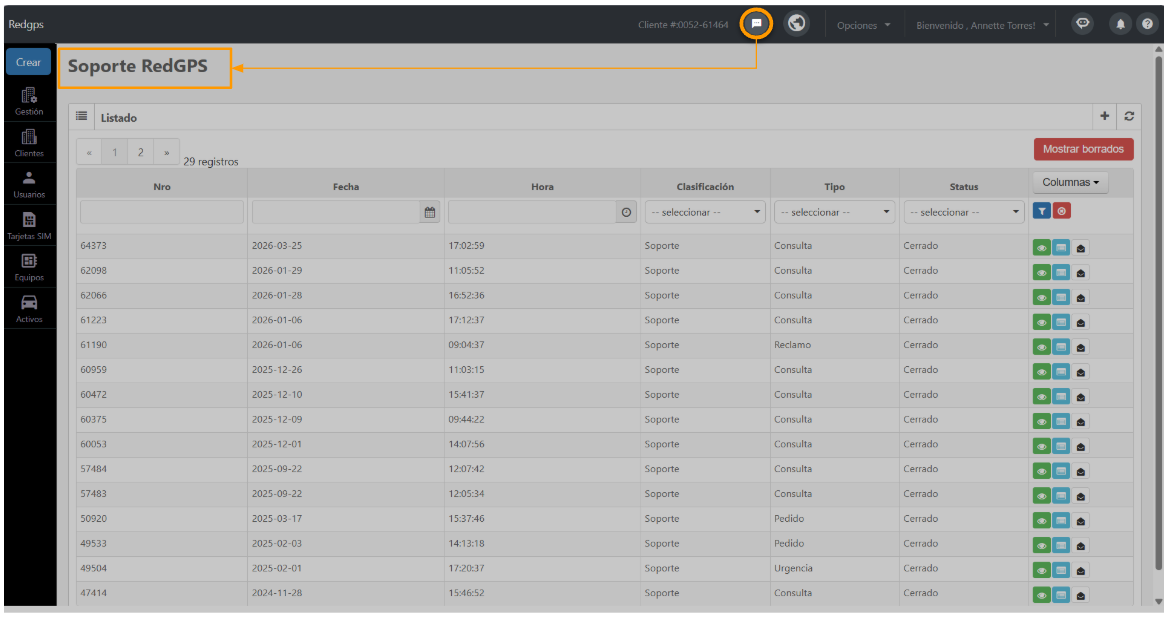The width and height of the screenshot is (1170, 620).
Task: View ticket 61190 with green eye icon
Action: click(x=1041, y=347)
